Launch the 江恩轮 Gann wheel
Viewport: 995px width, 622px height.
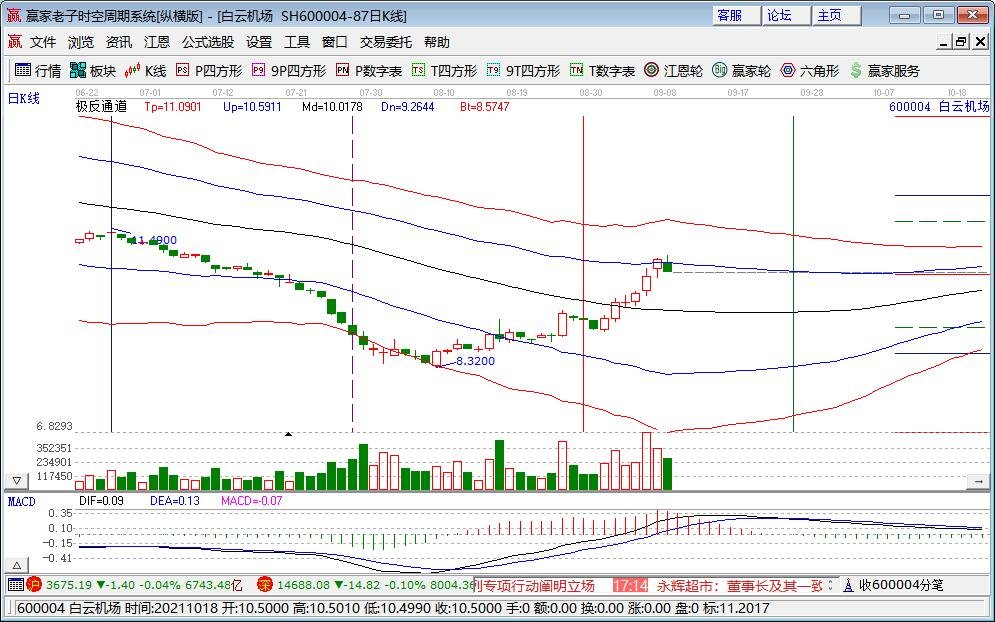(x=673, y=70)
